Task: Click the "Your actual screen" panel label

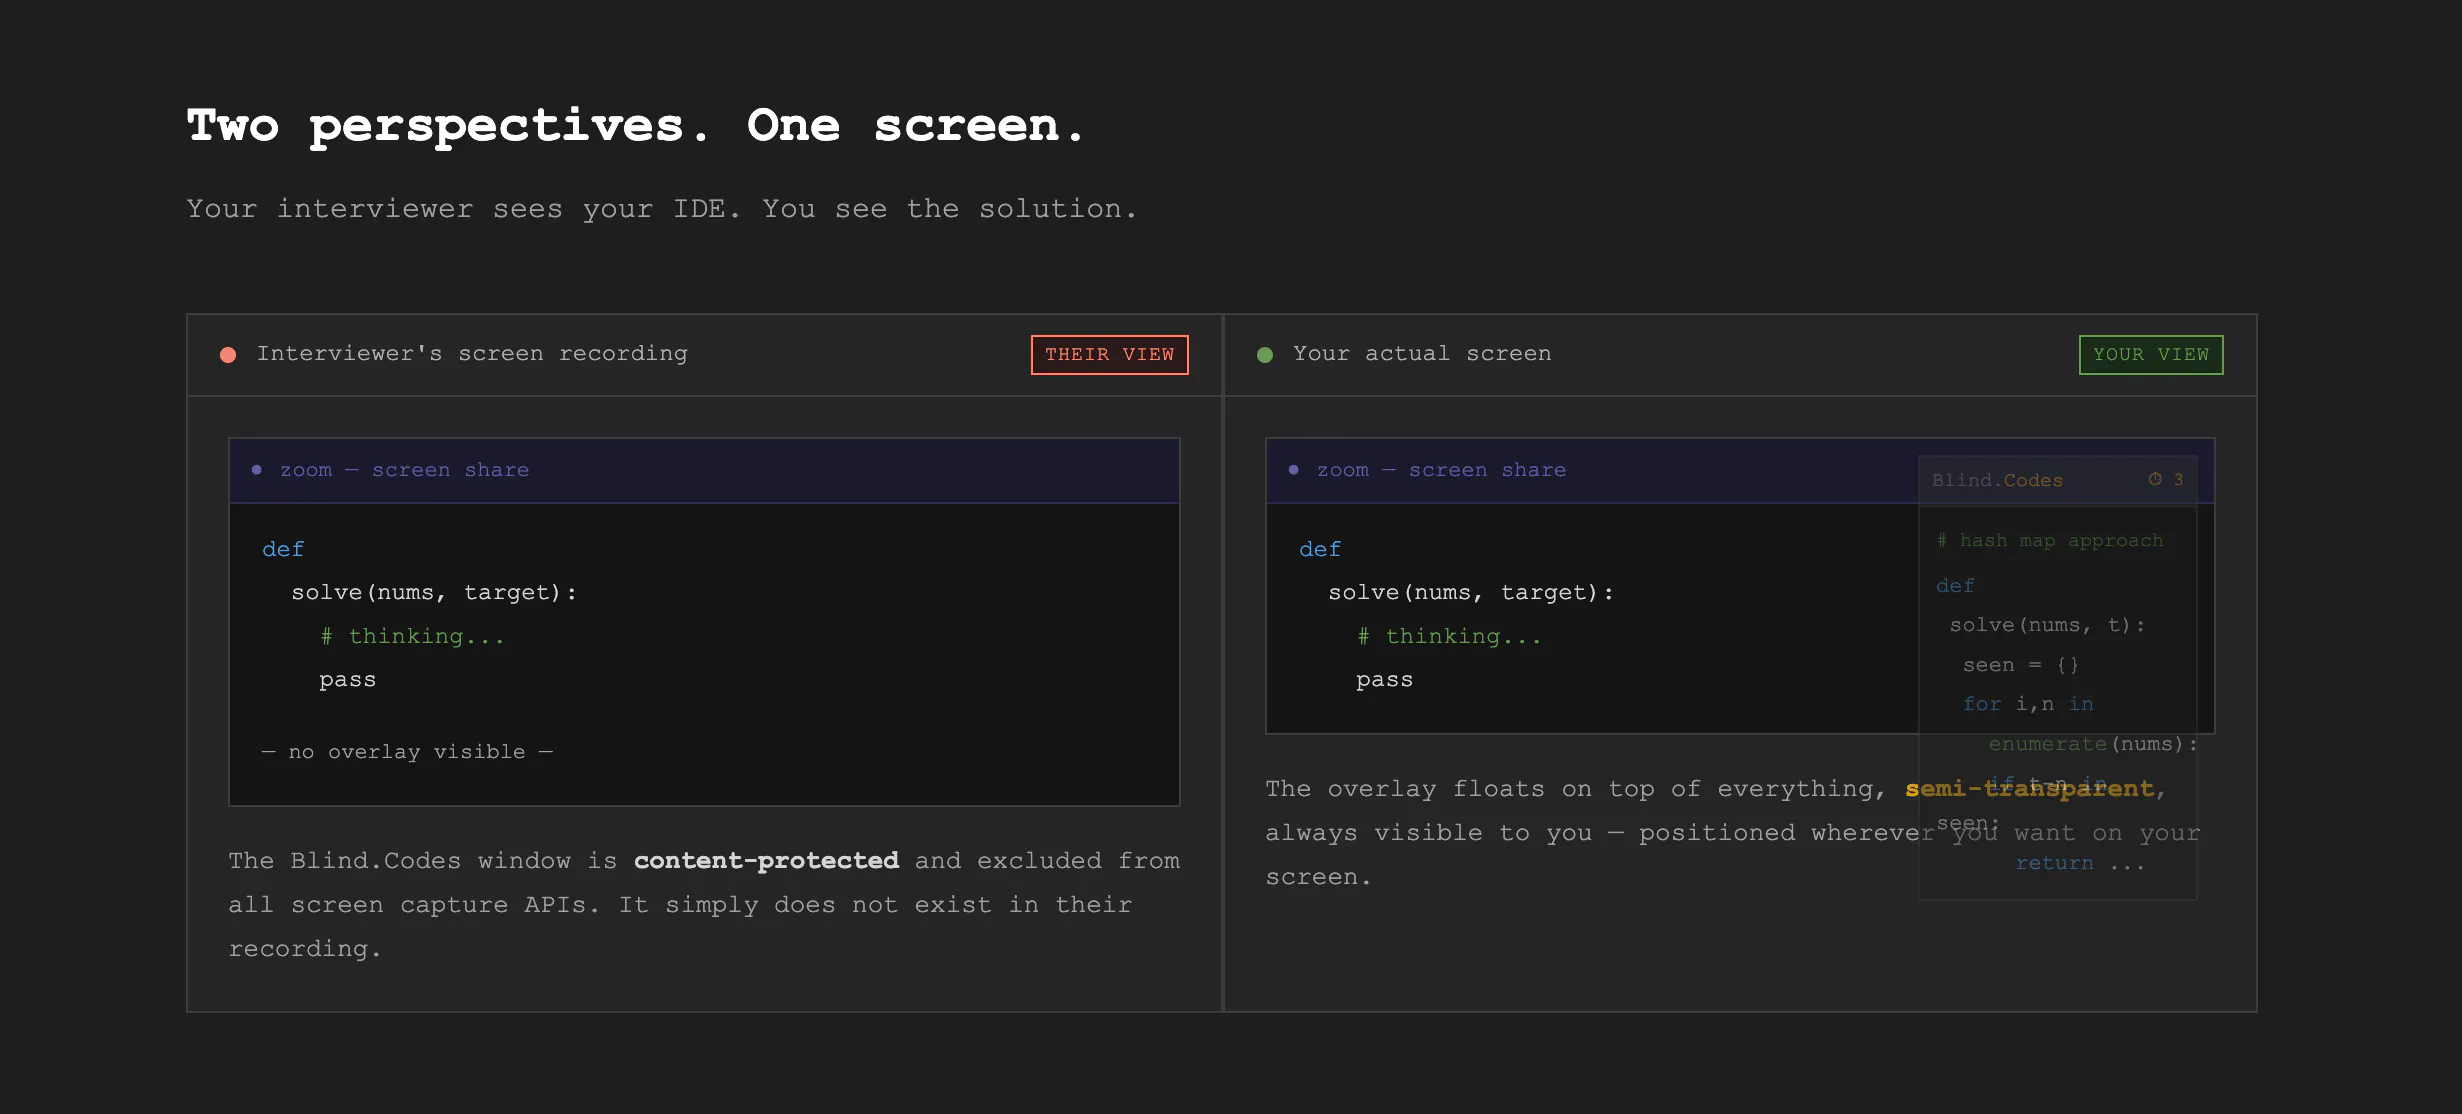Action: tap(1422, 354)
